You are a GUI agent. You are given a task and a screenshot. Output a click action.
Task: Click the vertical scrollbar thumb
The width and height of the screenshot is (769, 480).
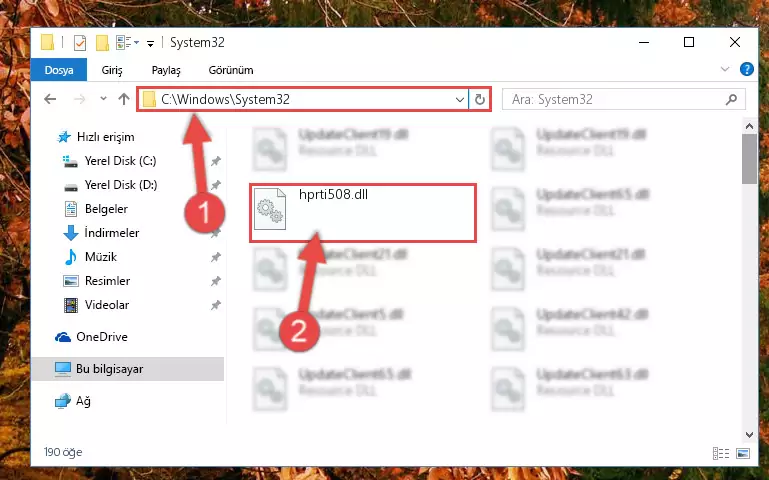[x=749, y=158]
